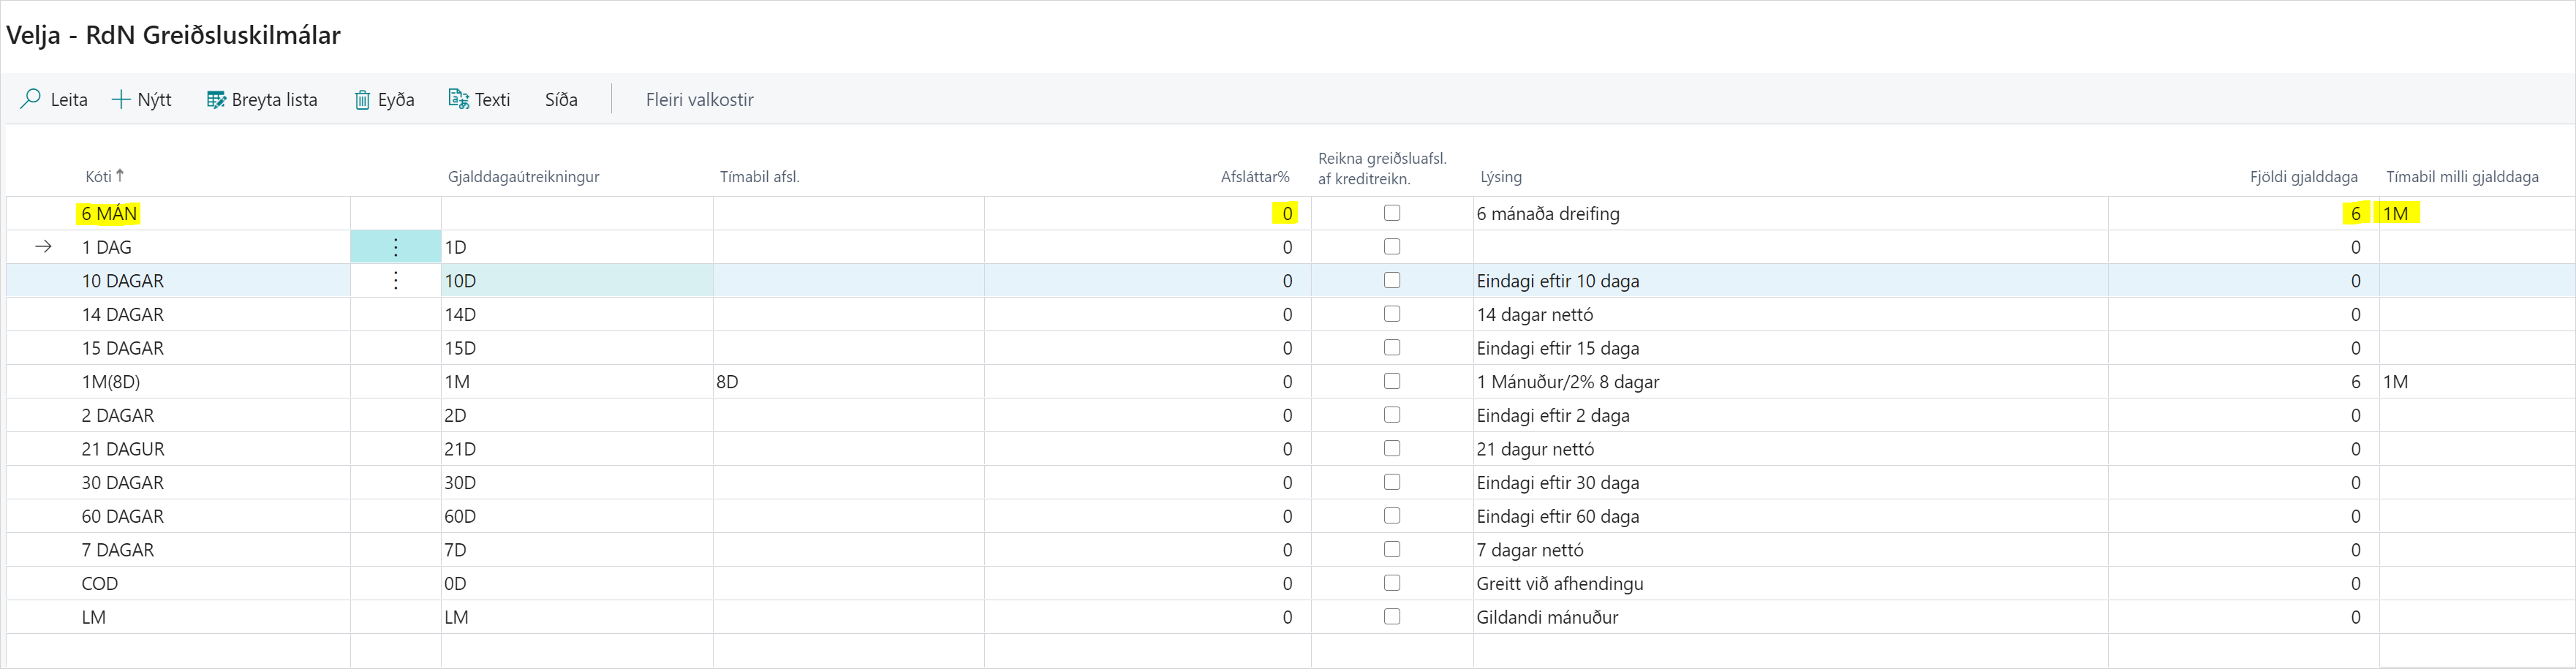Screen dimensions: 2576x669
Task: Enable credit discount checkbox for 1M(8D)
Action: (x=1391, y=381)
